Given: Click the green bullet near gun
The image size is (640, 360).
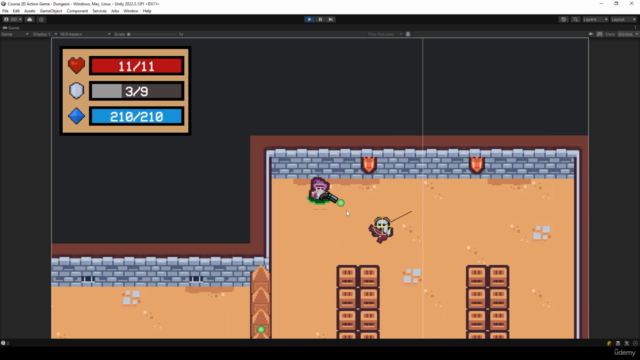Looking at the screenshot, I should click(341, 202).
